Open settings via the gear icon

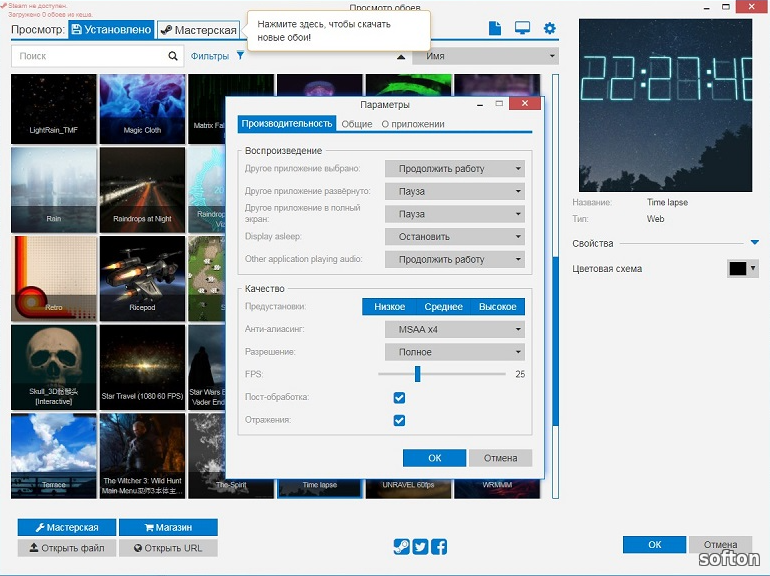click(549, 29)
